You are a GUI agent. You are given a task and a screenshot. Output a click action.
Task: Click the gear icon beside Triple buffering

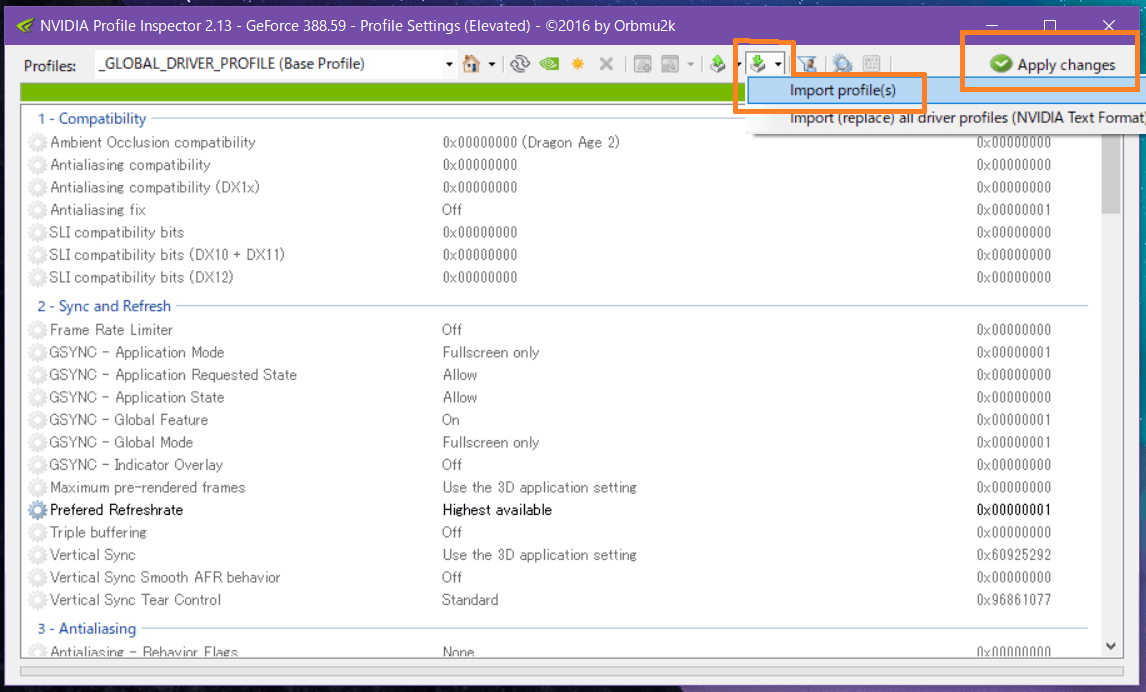37,533
